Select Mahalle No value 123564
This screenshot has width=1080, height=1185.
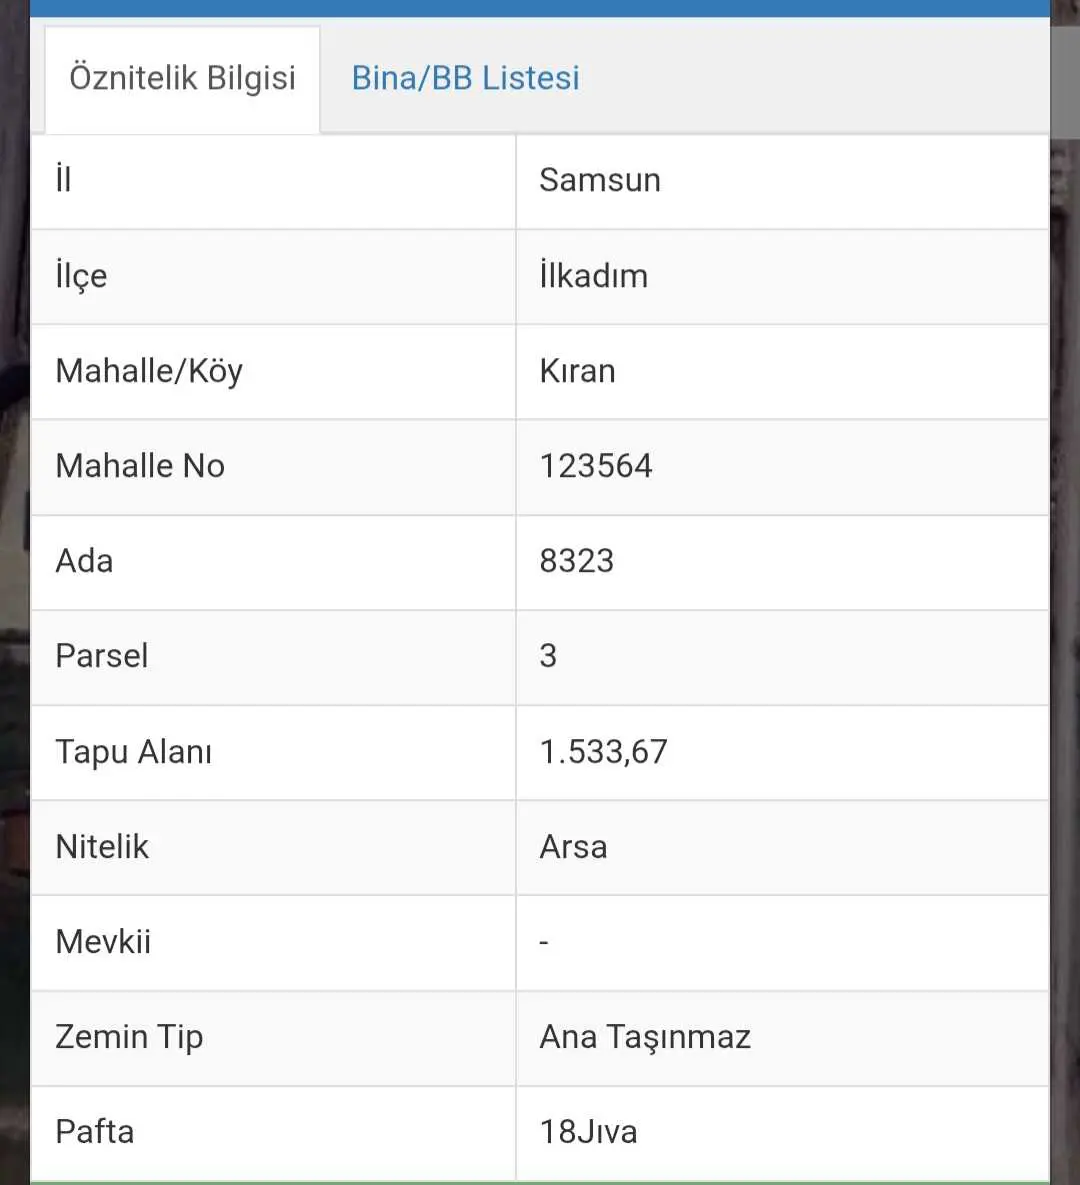596,466
